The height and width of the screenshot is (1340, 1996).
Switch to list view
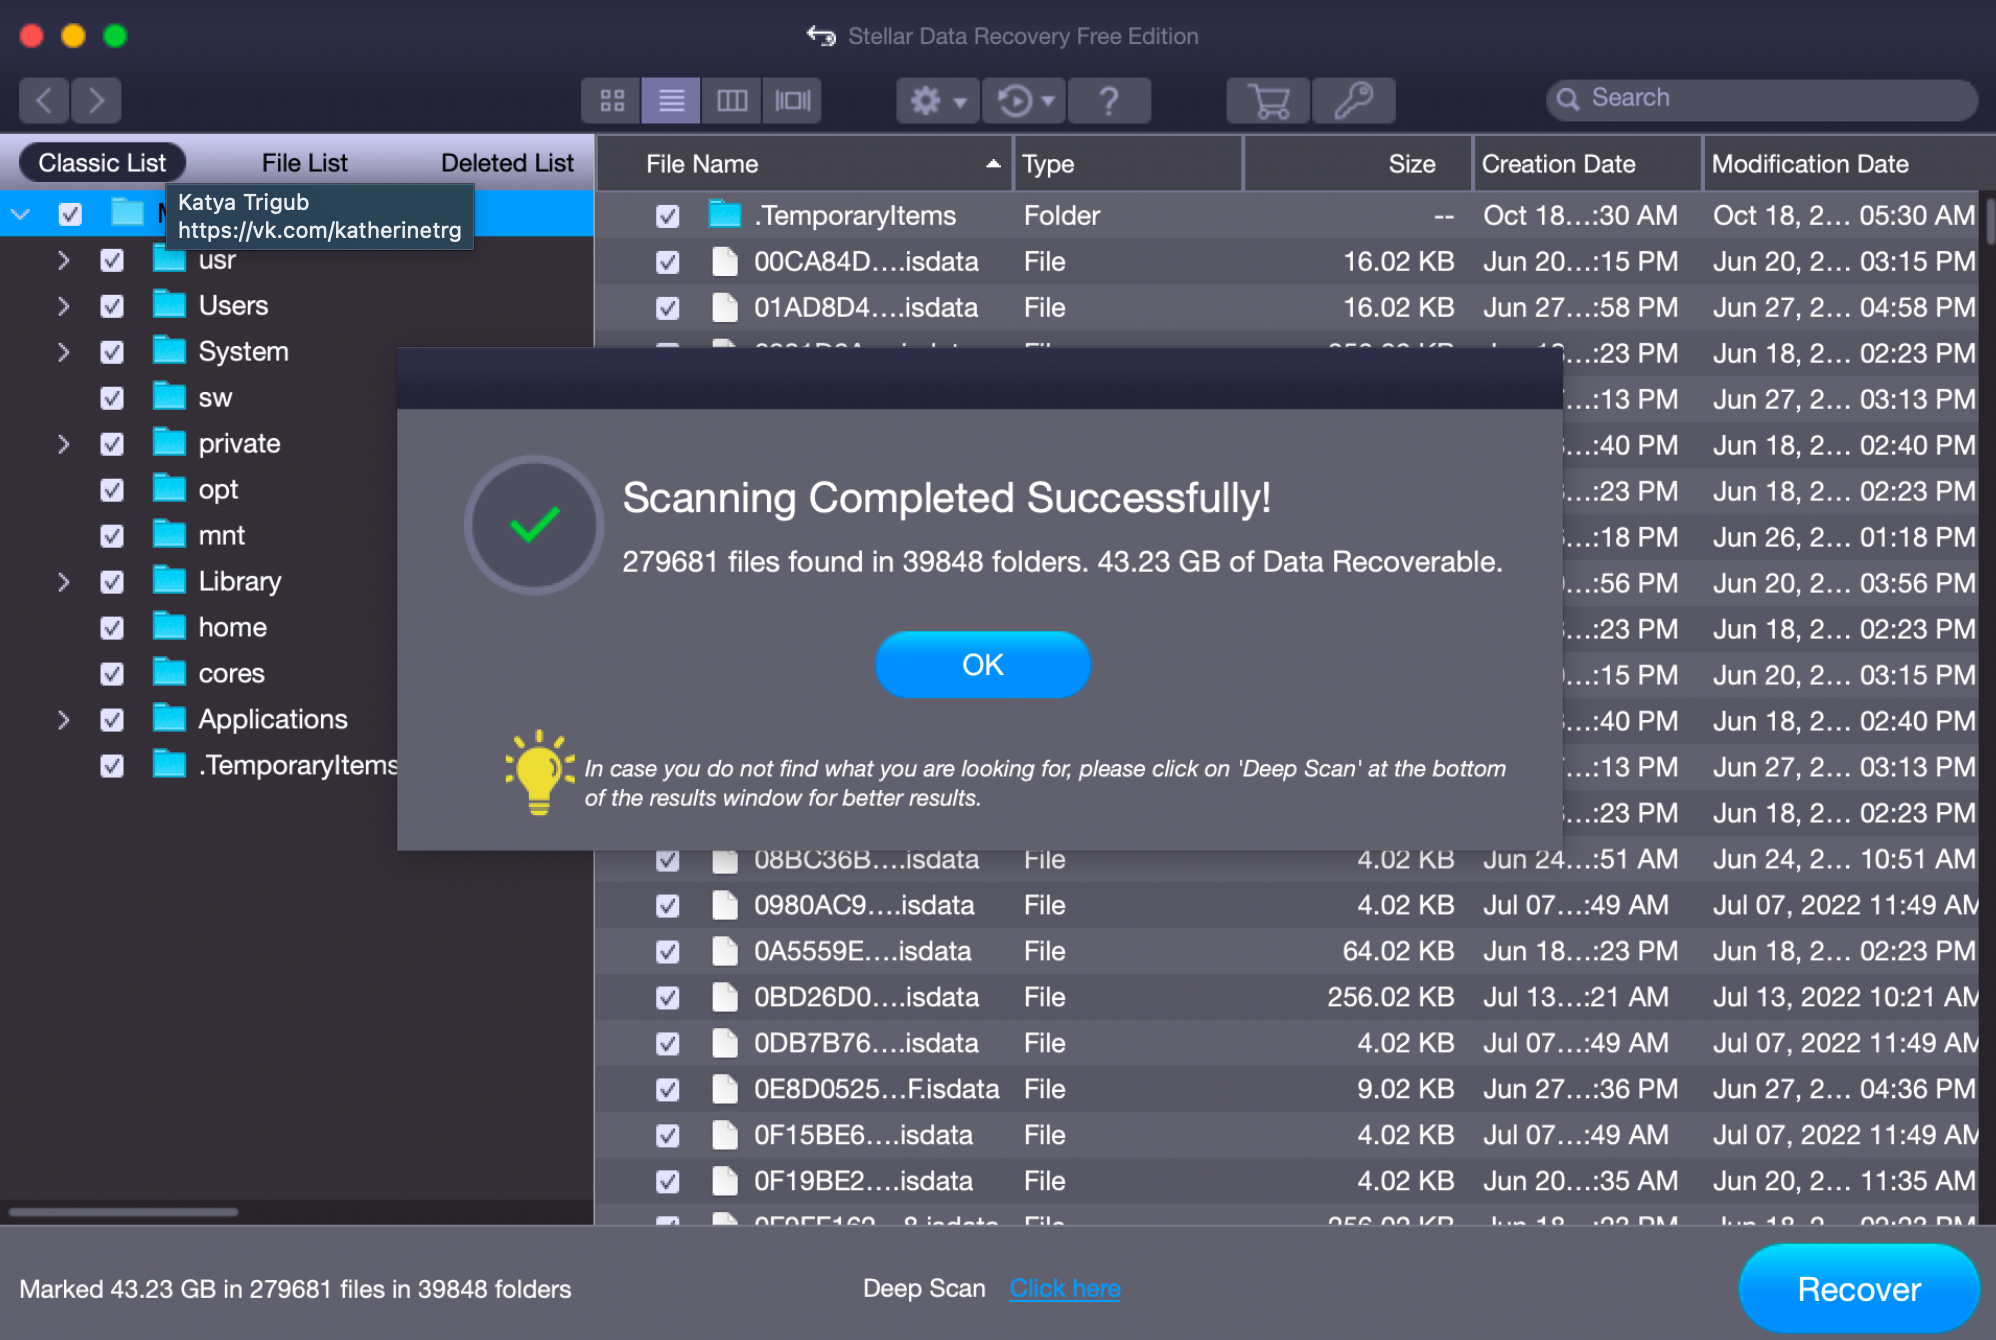coord(671,100)
